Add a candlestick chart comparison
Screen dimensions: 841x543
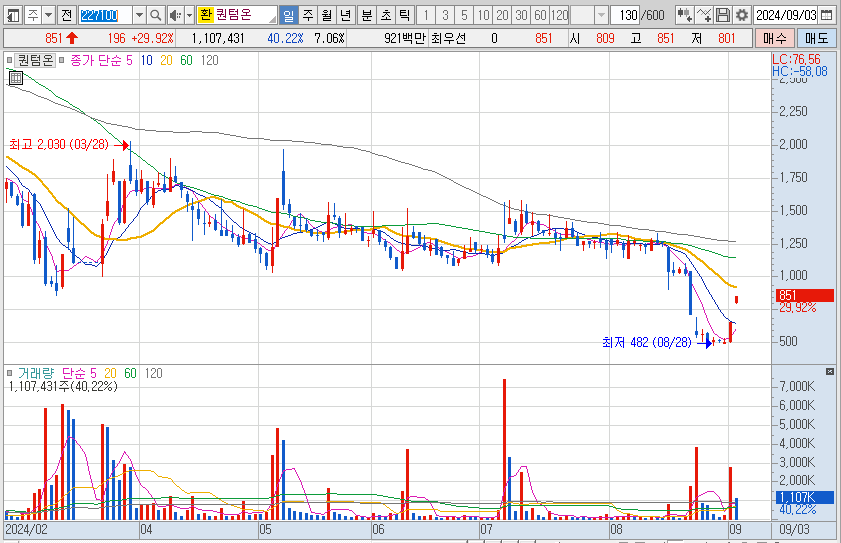point(684,15)
